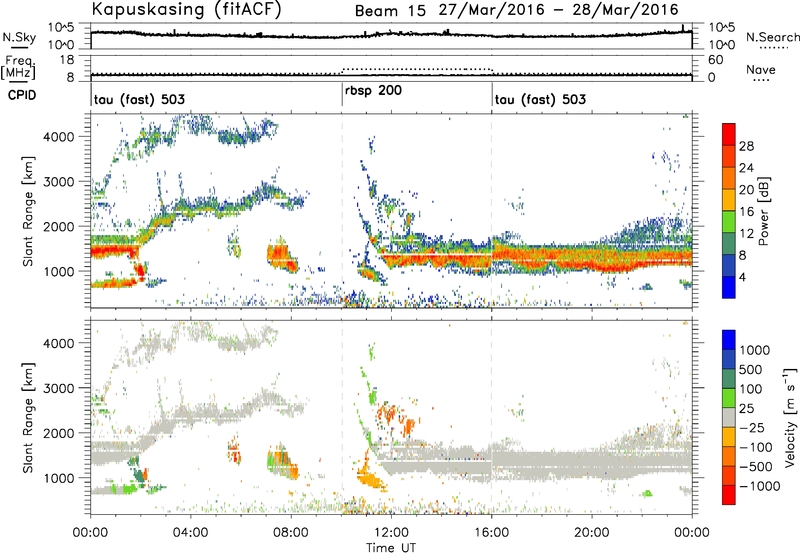
Task: Select the Freq. [MHz] axis label
Action: [x=18, y=67]
